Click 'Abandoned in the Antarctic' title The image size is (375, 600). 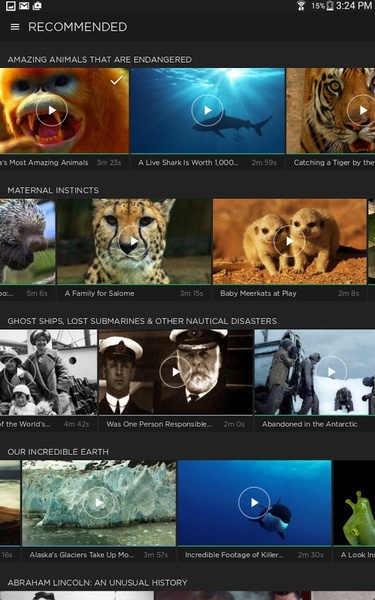[x=310, y=424]
